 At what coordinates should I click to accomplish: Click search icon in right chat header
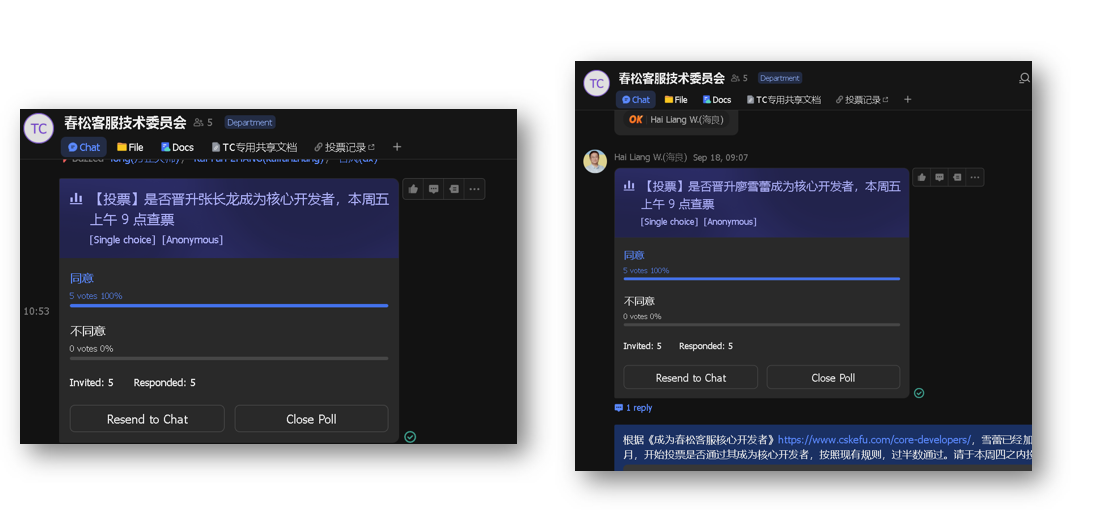[x=1024, y=78]
